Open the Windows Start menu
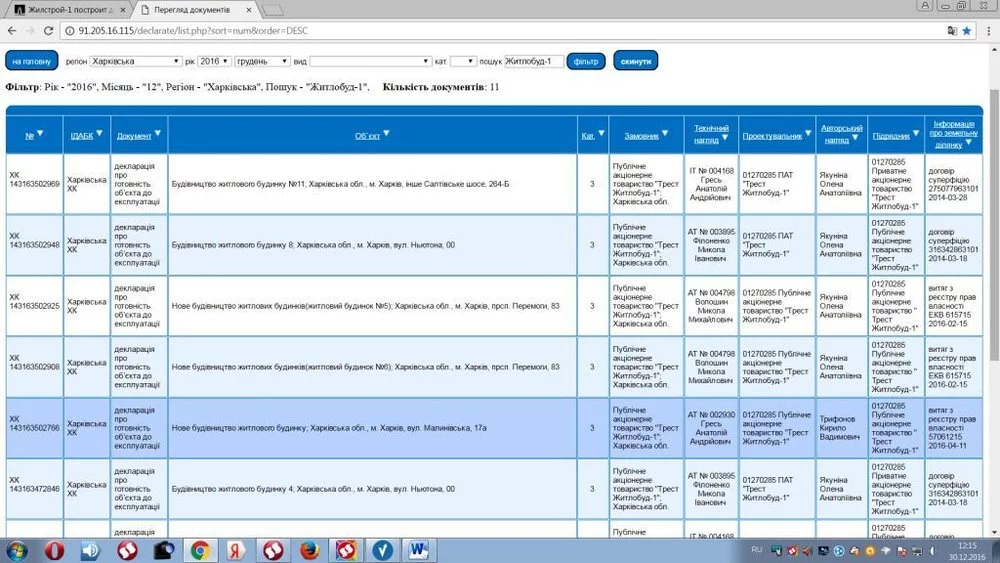The image size is (1000, 563). [x=17, y=550]
